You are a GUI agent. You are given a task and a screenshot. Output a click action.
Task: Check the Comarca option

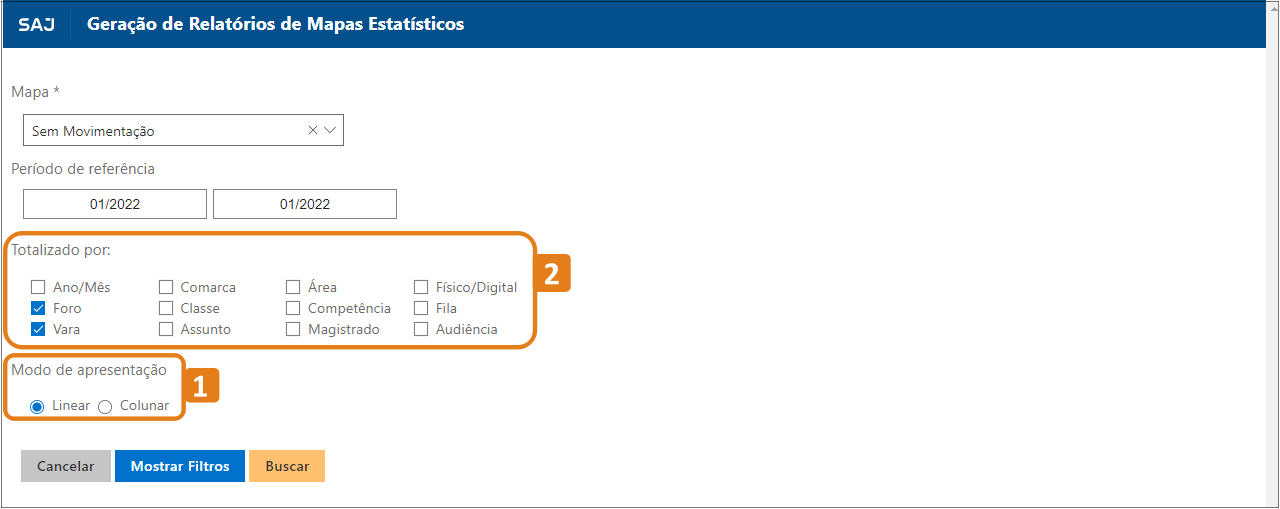click(166, 287)
